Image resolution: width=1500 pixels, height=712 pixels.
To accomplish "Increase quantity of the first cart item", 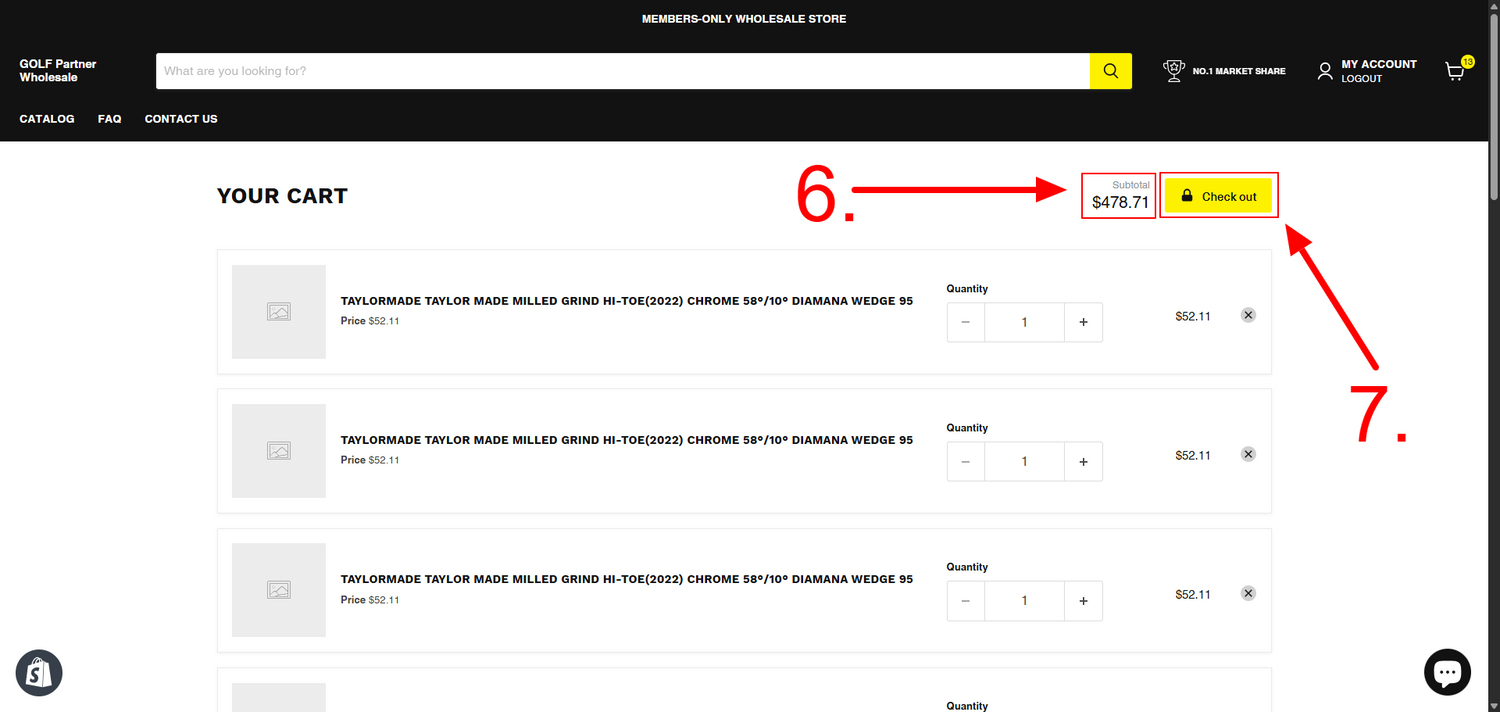I will 1083,322.
